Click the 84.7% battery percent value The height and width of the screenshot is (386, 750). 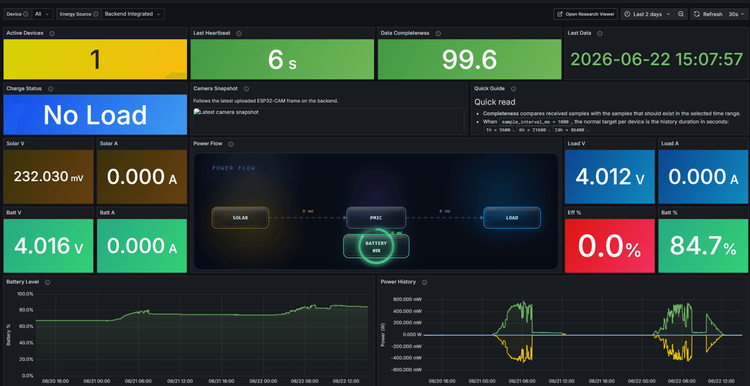click(x=703, y=246)
